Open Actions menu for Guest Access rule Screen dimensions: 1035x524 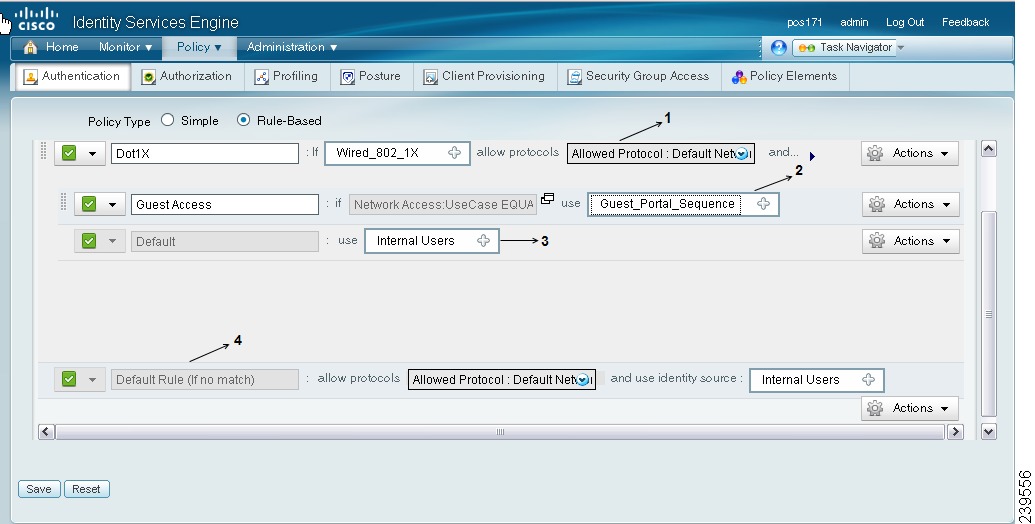pyautogui.click(x=910, y=205)
